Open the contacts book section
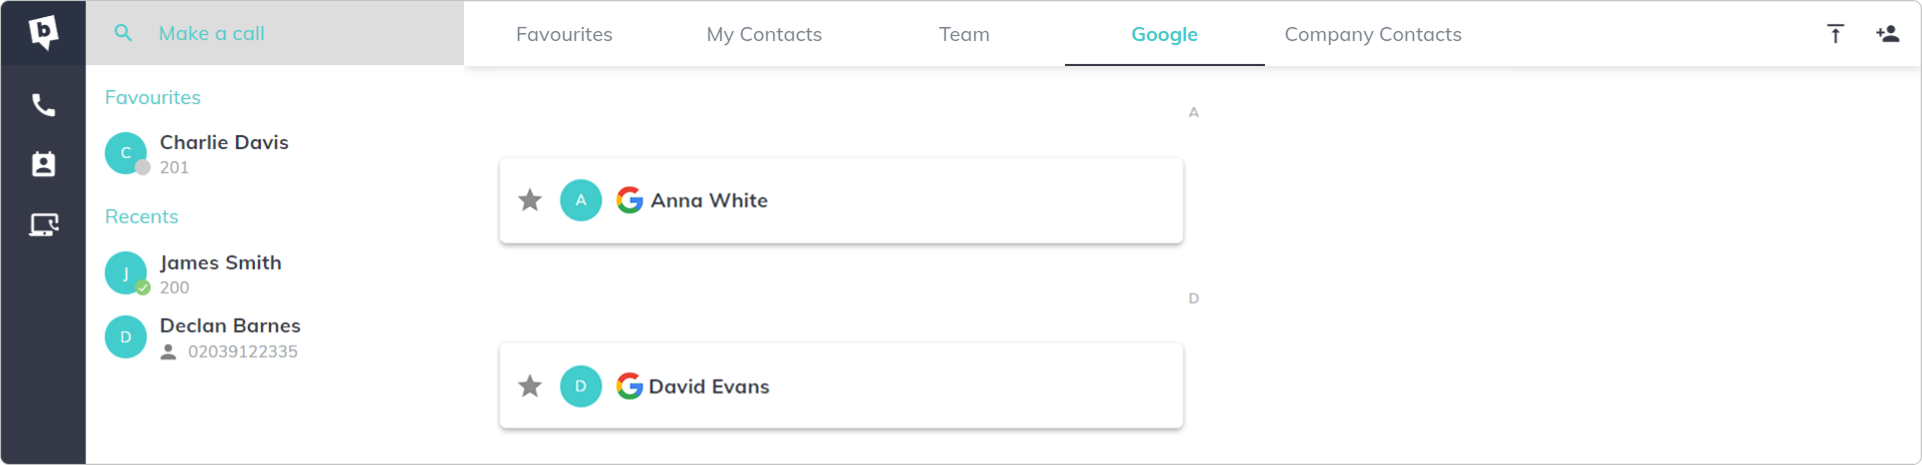The height and width of the screenshot is (465, 1922). pos(43,165)
